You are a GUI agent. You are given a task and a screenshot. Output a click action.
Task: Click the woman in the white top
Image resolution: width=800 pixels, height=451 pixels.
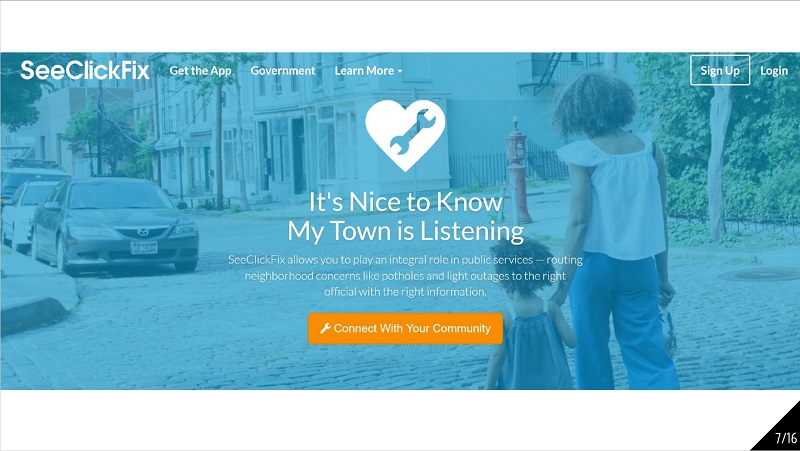614,230
